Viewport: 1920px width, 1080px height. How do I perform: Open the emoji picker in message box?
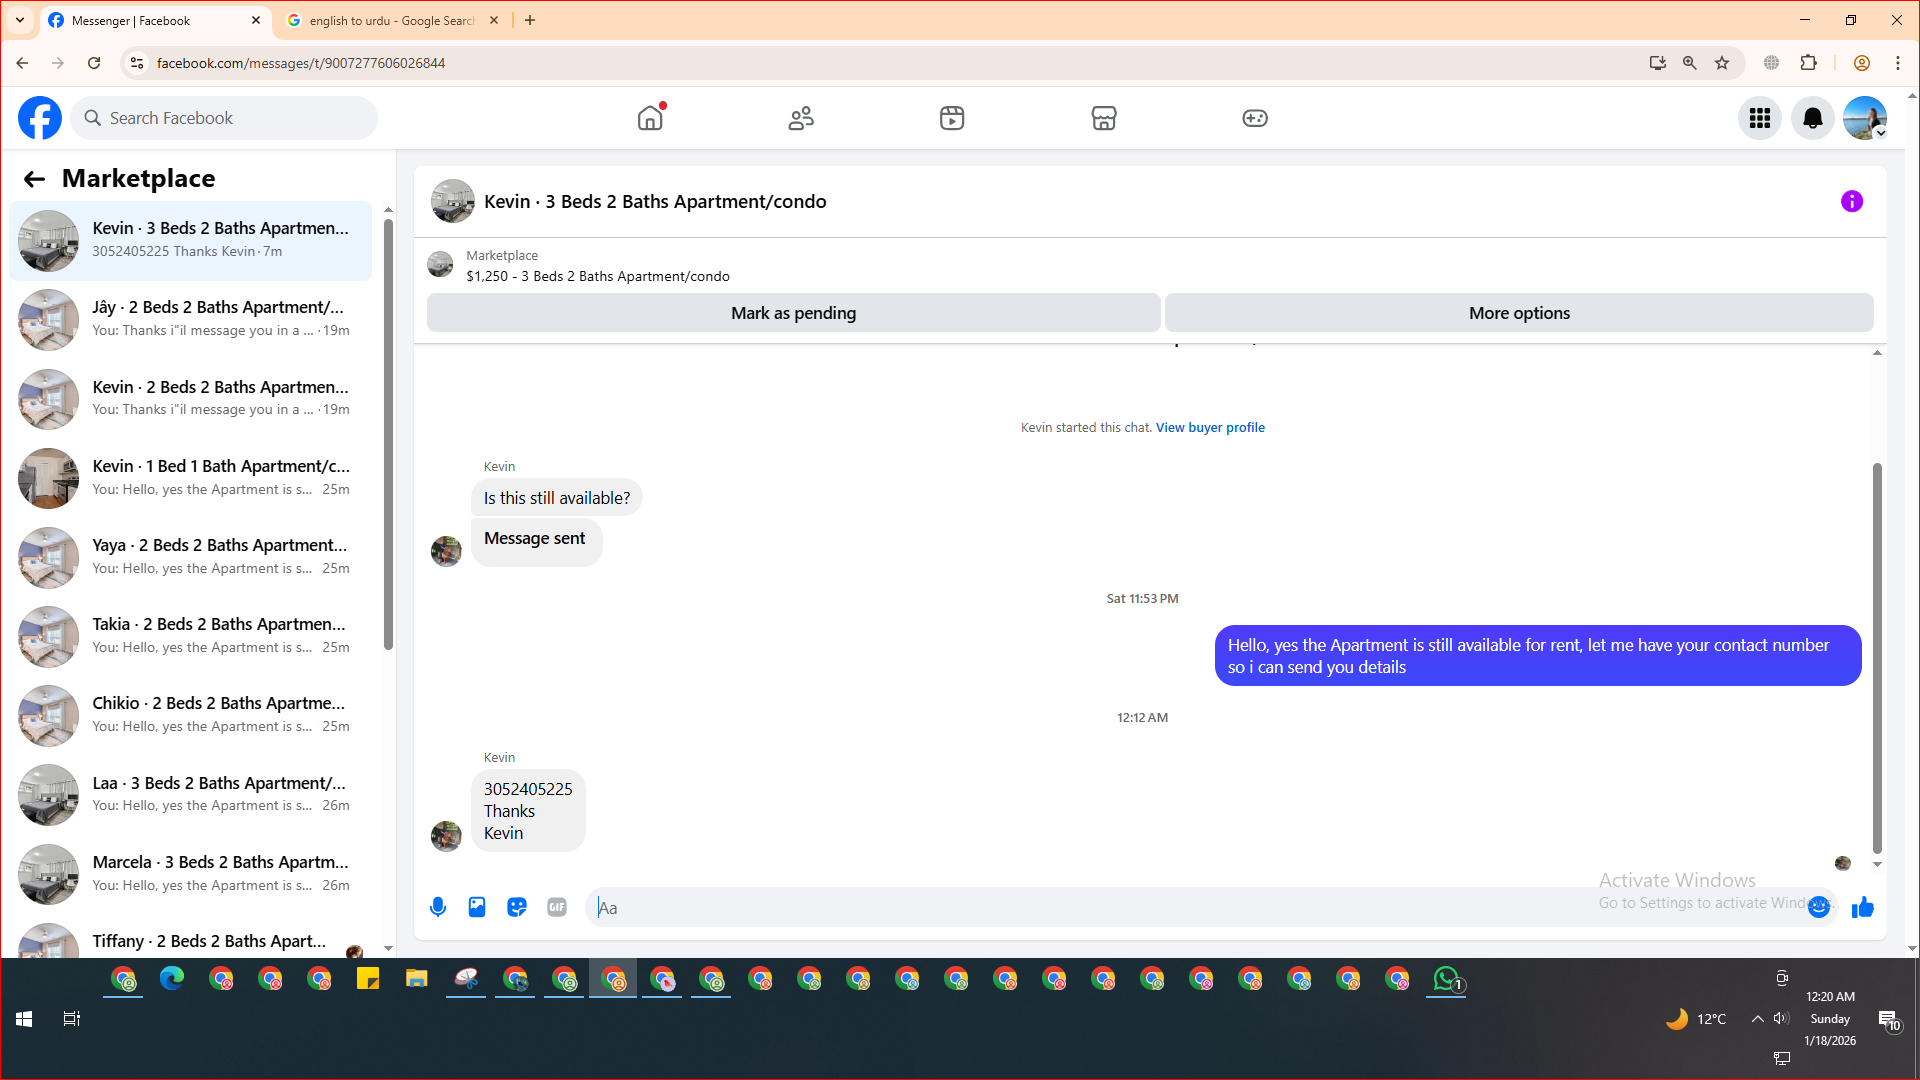(x=1819, y=907)
